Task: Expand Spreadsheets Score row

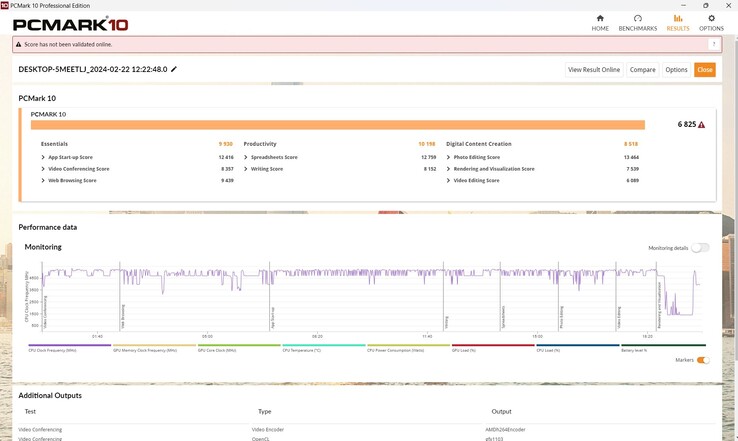Action: point(246,157)
